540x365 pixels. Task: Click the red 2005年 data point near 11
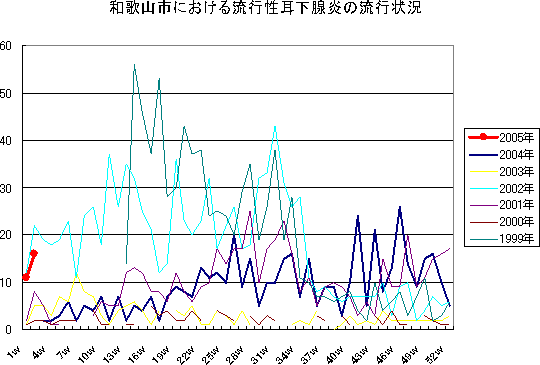(25, 277)
